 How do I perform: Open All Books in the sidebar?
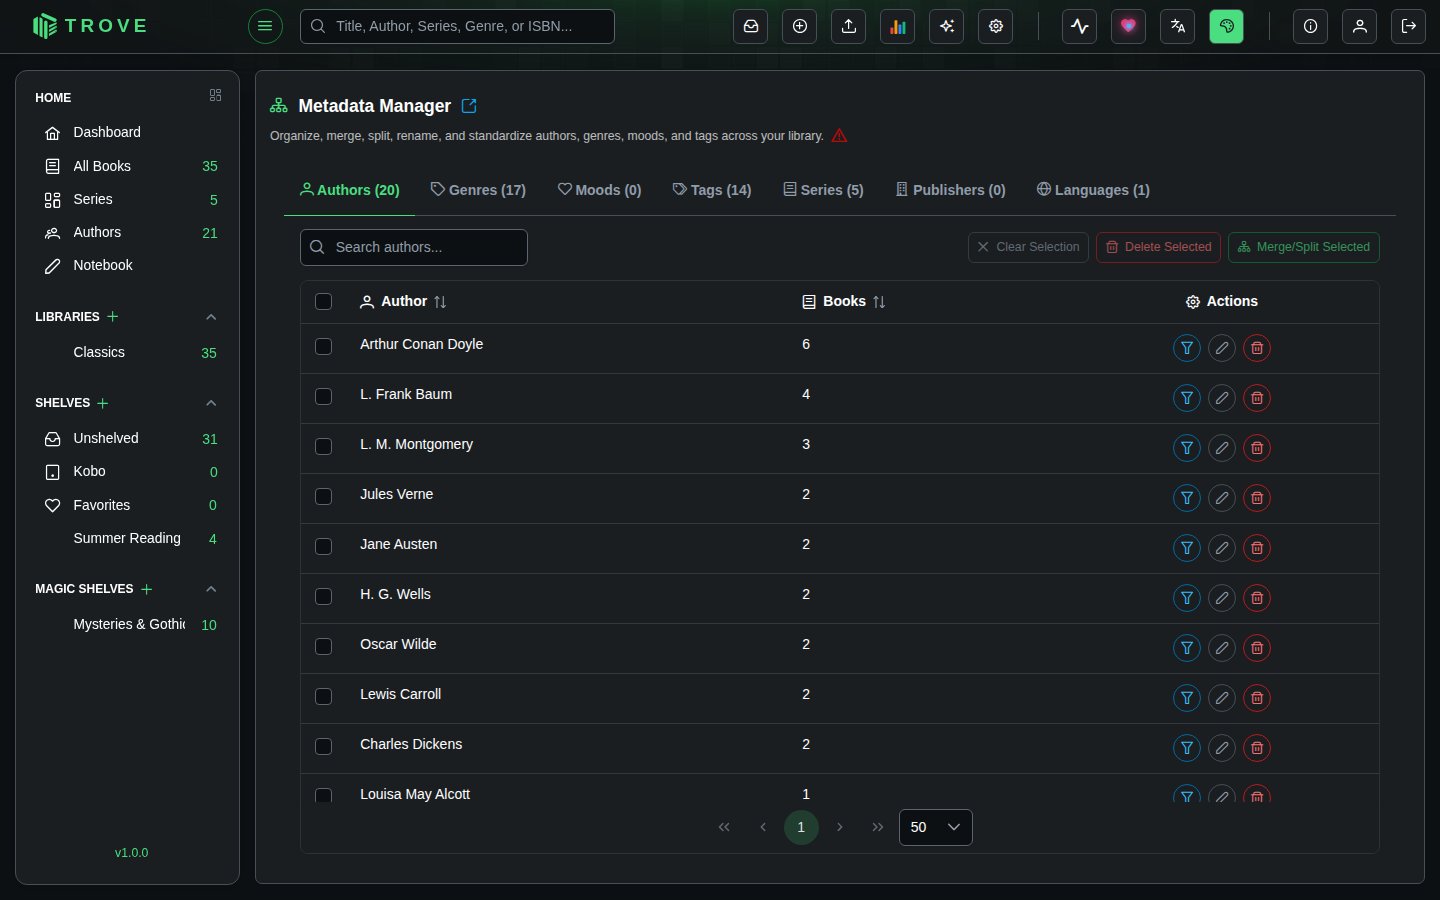tap(128, 166)
